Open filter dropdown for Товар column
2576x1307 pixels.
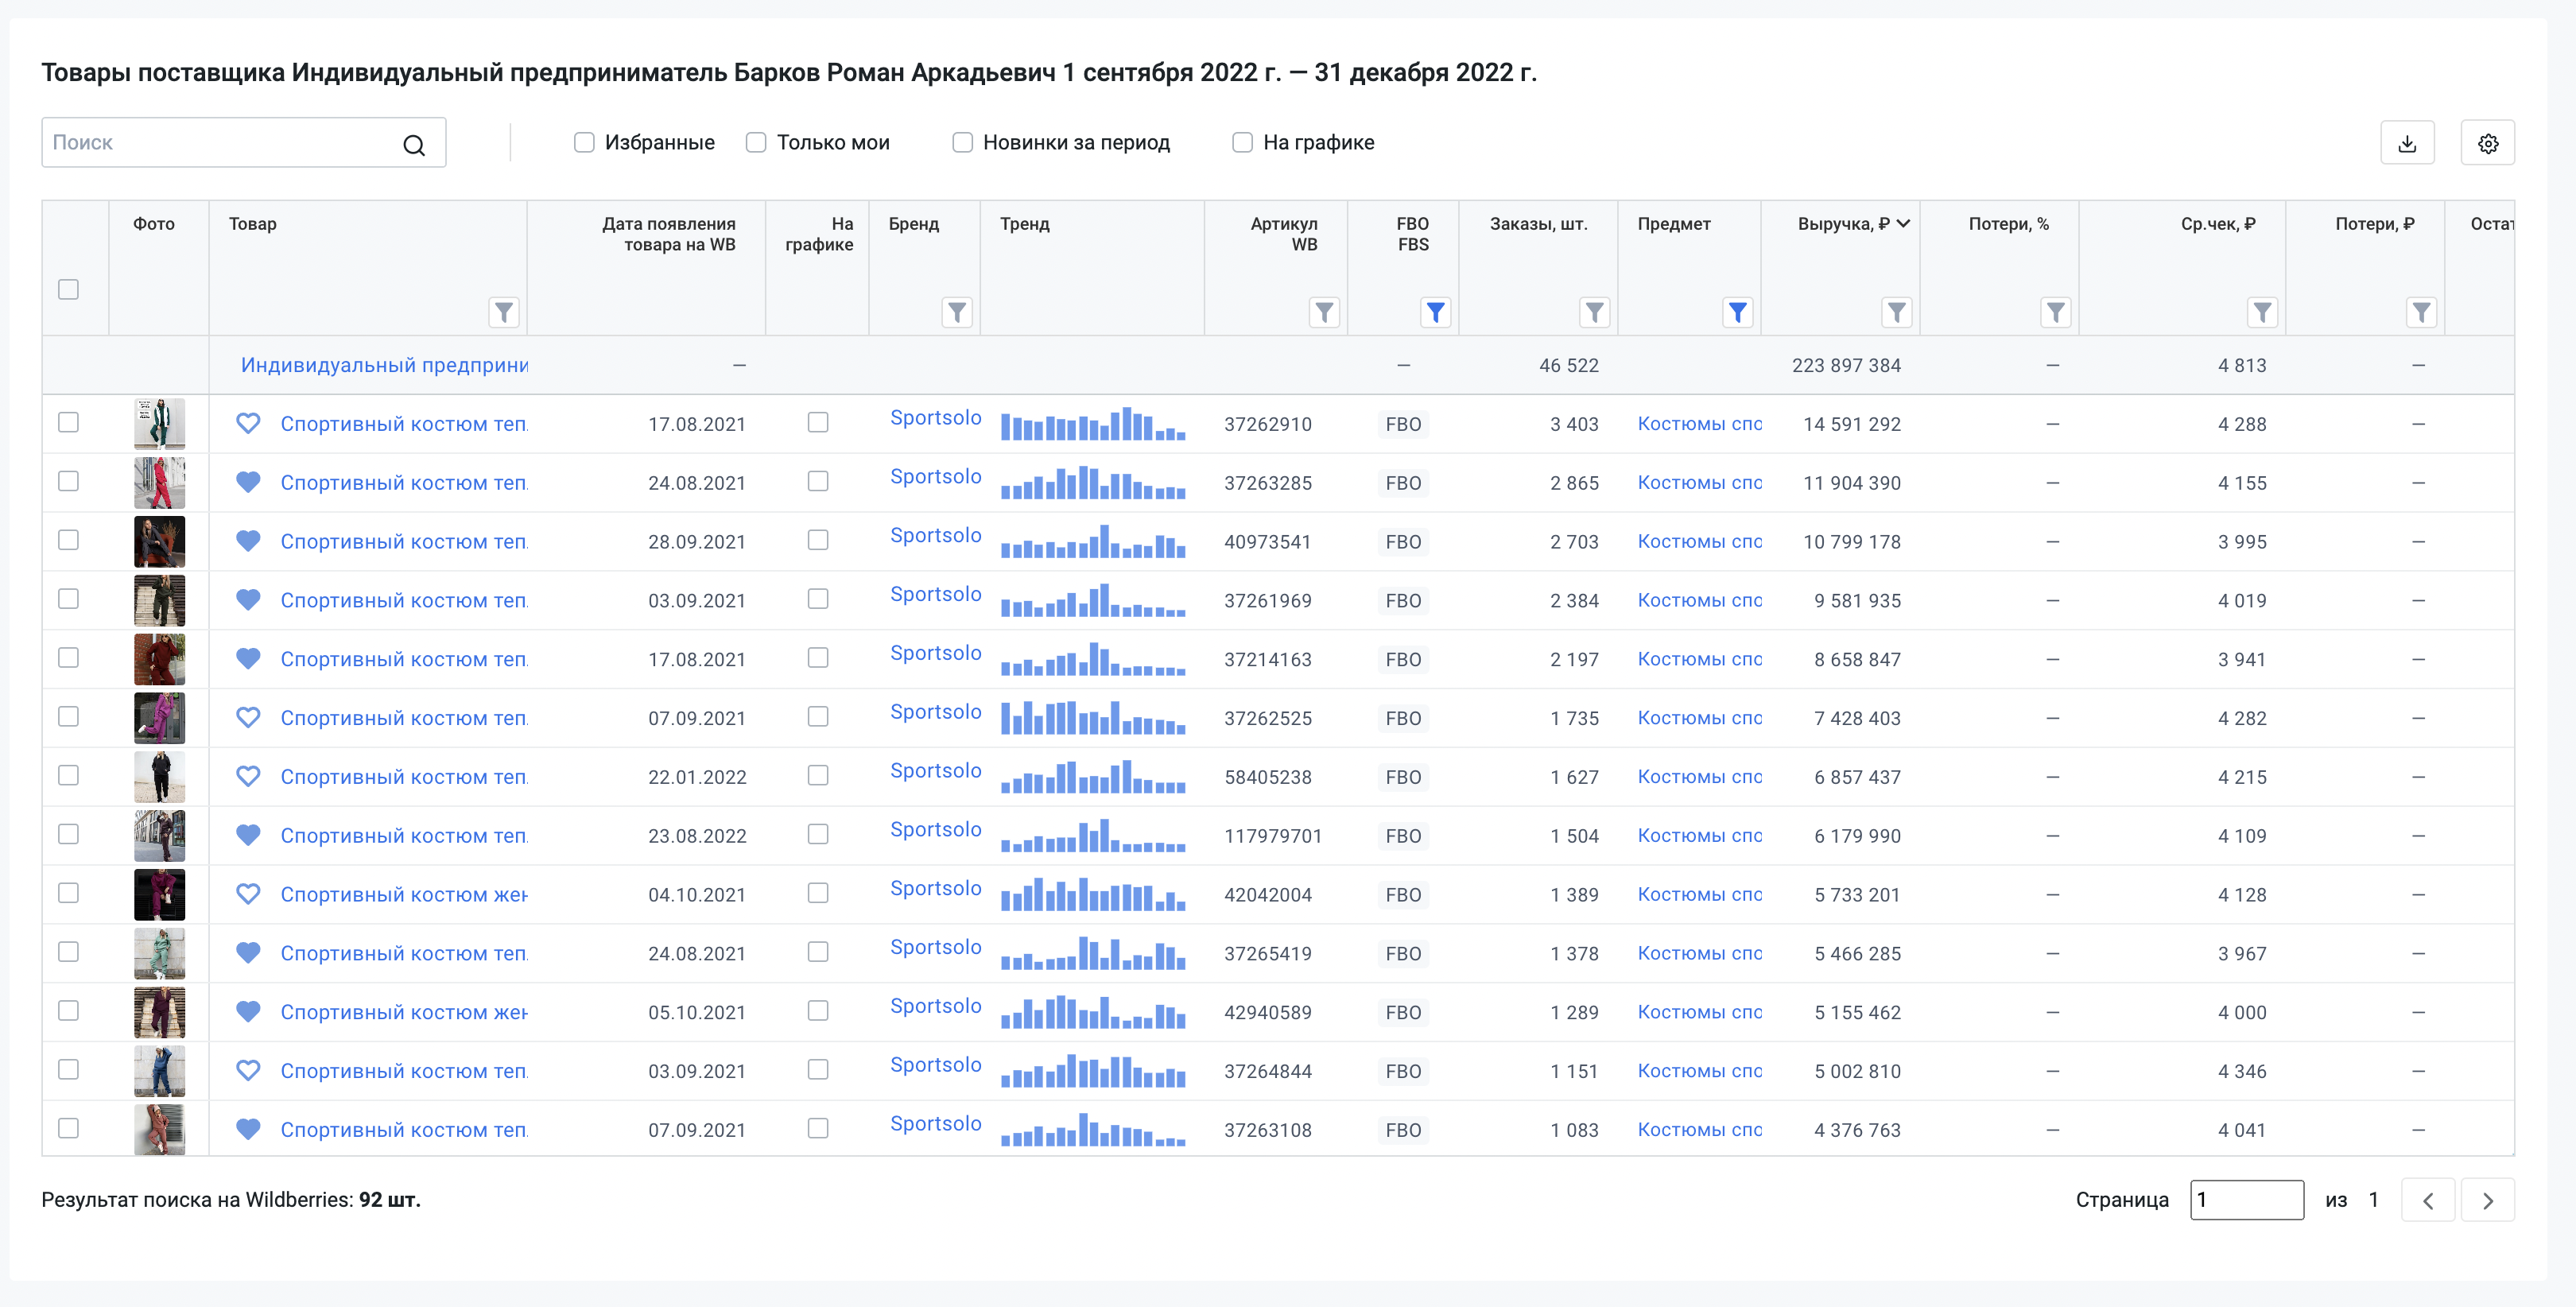tap(504, 313)
